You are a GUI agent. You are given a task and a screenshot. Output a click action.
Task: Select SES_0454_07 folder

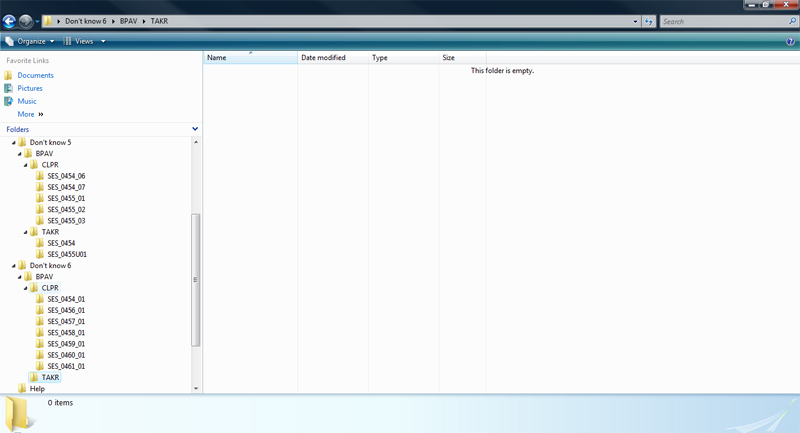click(66, 187)
